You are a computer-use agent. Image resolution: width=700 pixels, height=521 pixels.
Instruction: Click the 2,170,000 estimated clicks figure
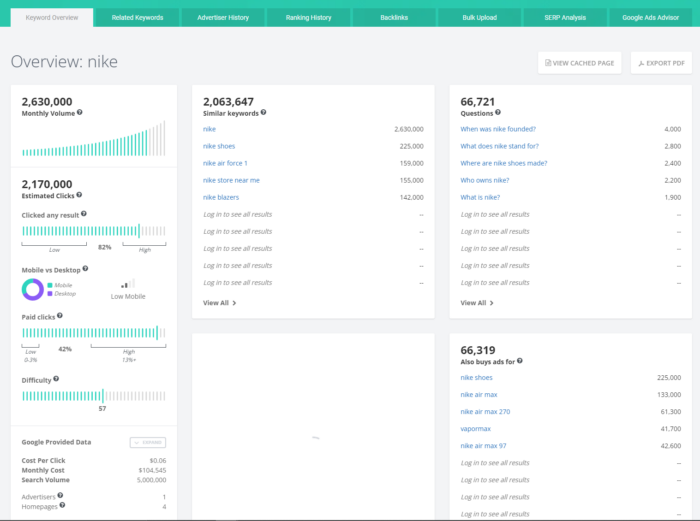pos(47,184)
